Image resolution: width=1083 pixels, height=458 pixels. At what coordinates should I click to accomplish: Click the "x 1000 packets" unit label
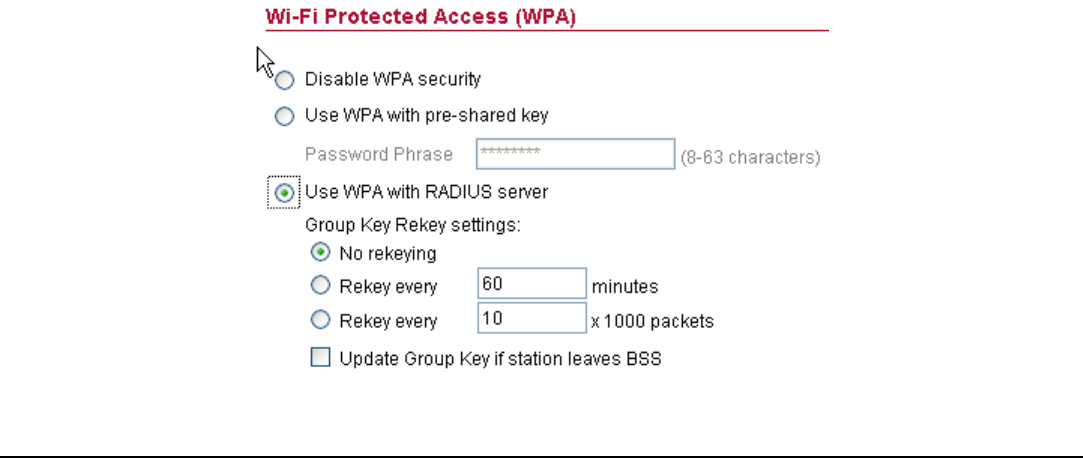[x=654, y=322]
